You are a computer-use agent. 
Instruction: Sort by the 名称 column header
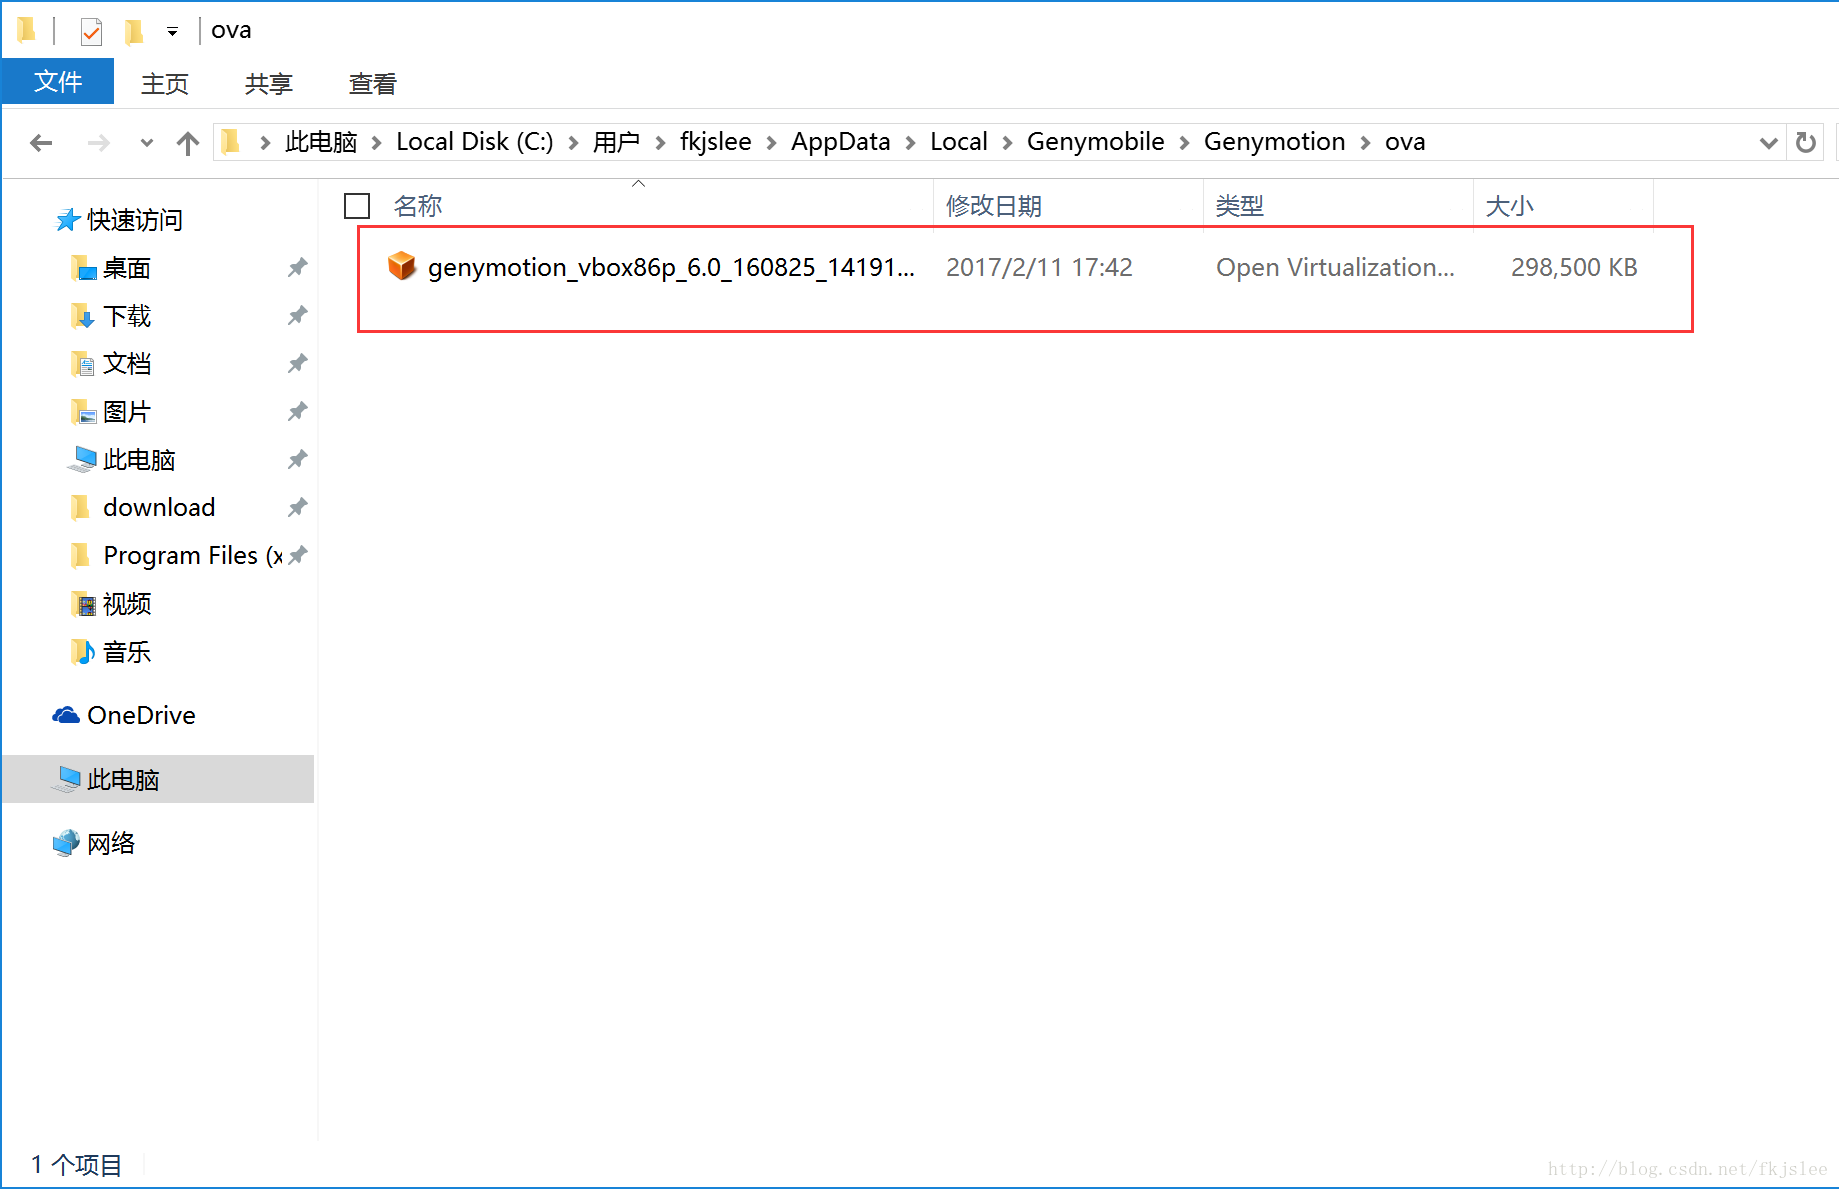click(418, 206)
